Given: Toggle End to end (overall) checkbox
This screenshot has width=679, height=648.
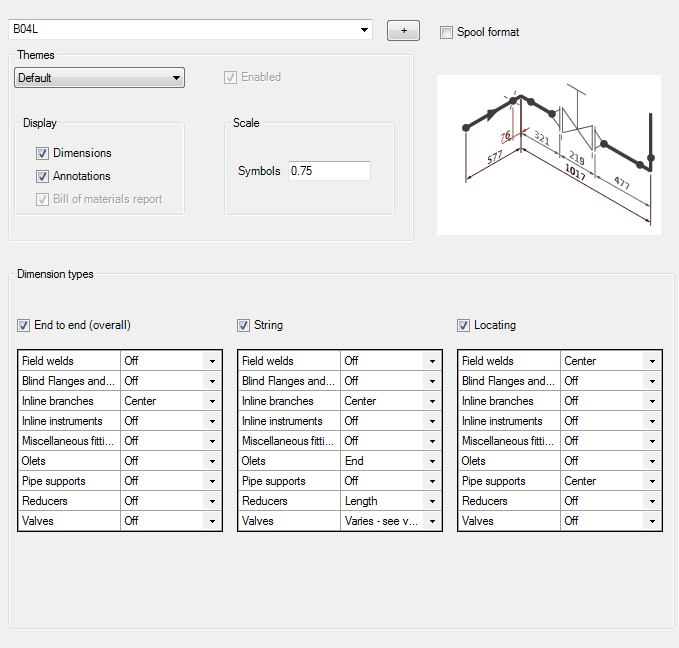Looking at the screenshot, I should [24, 325].
